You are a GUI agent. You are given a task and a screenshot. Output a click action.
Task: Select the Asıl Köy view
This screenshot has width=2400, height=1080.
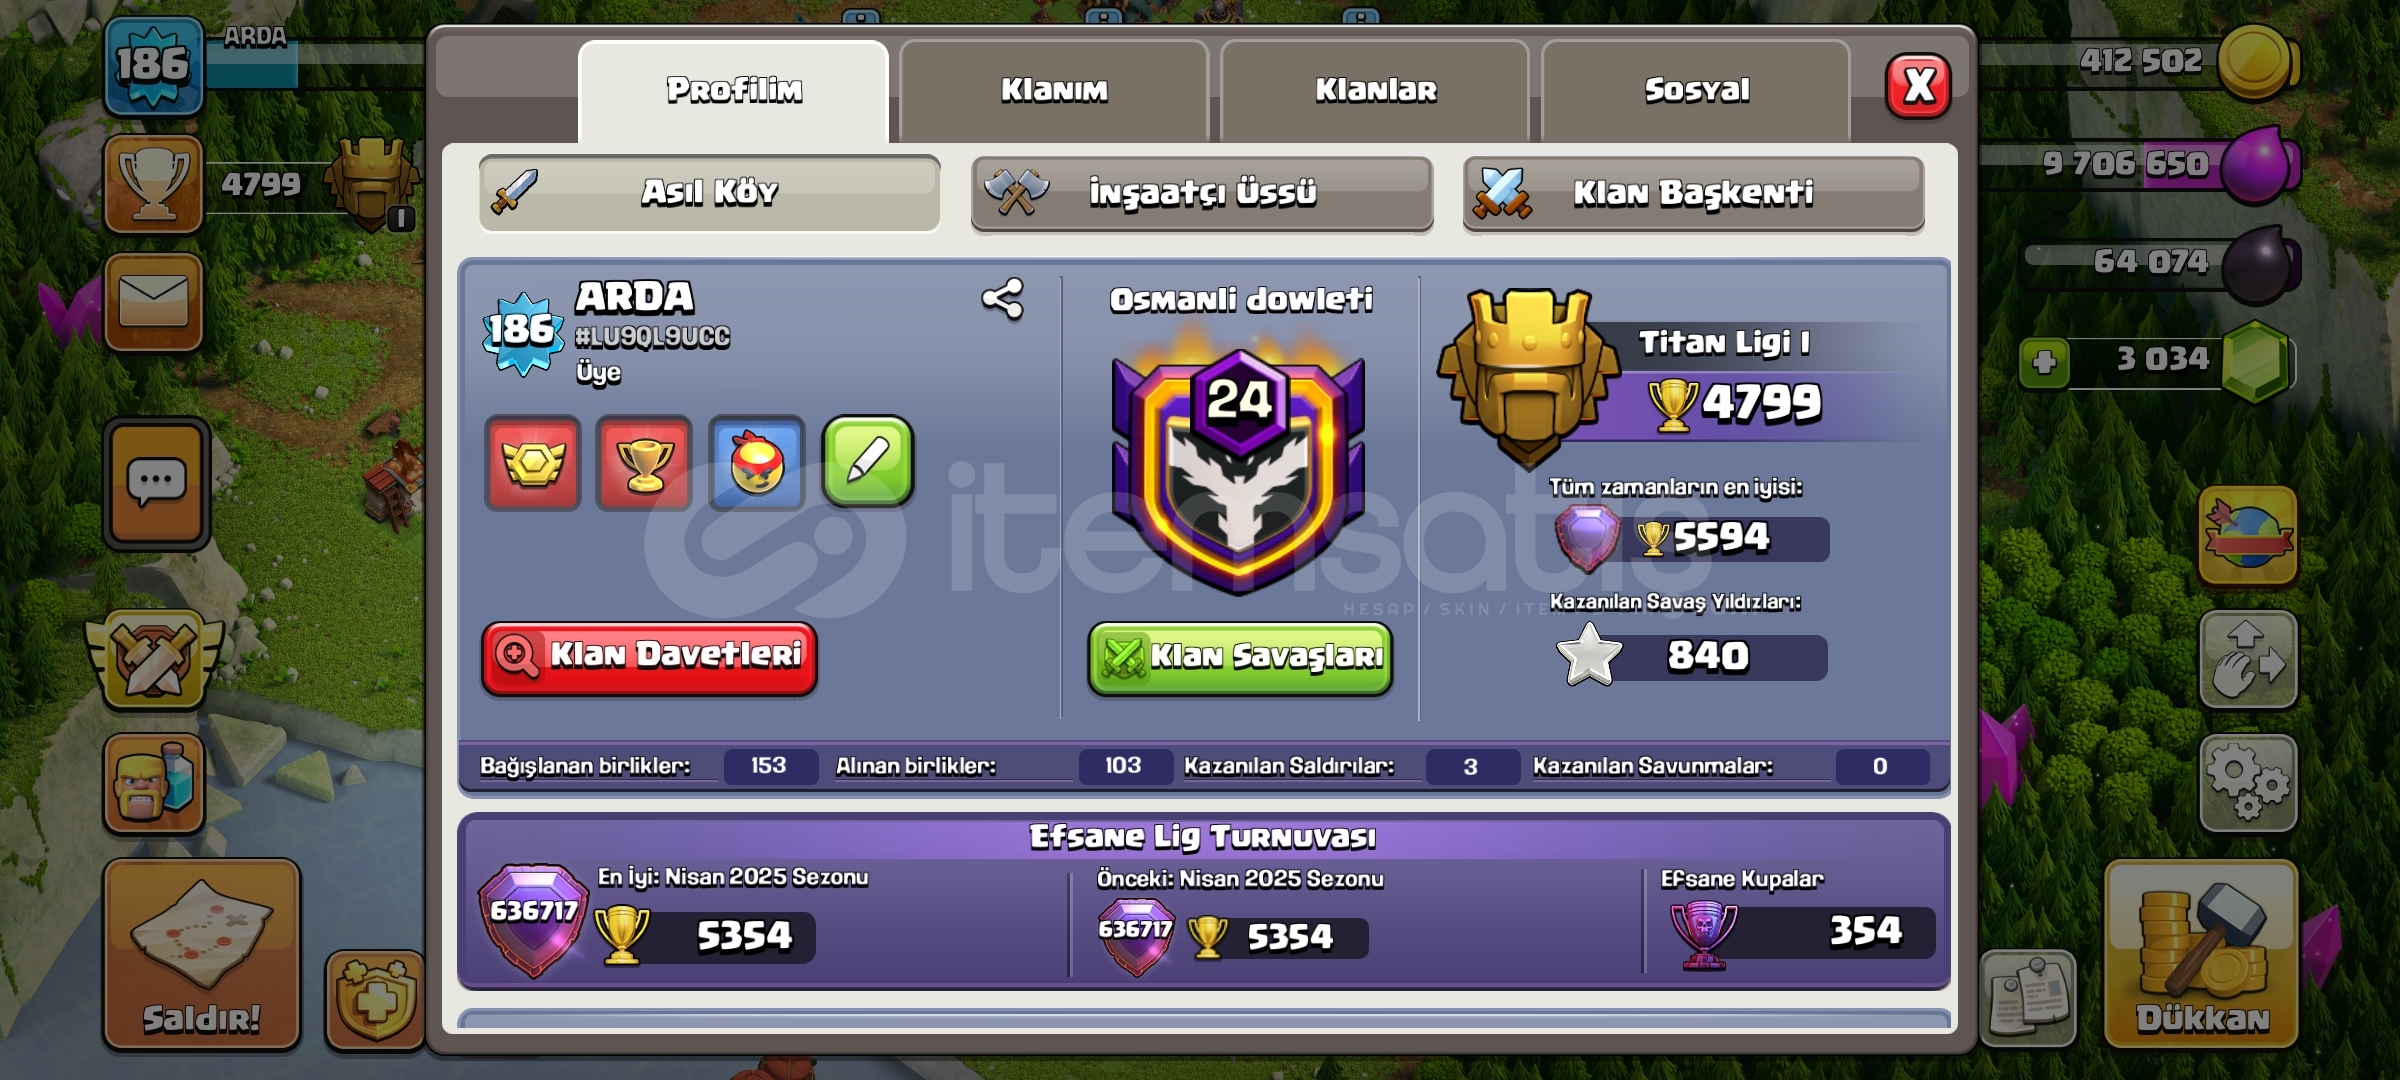(x=709, y=193)
